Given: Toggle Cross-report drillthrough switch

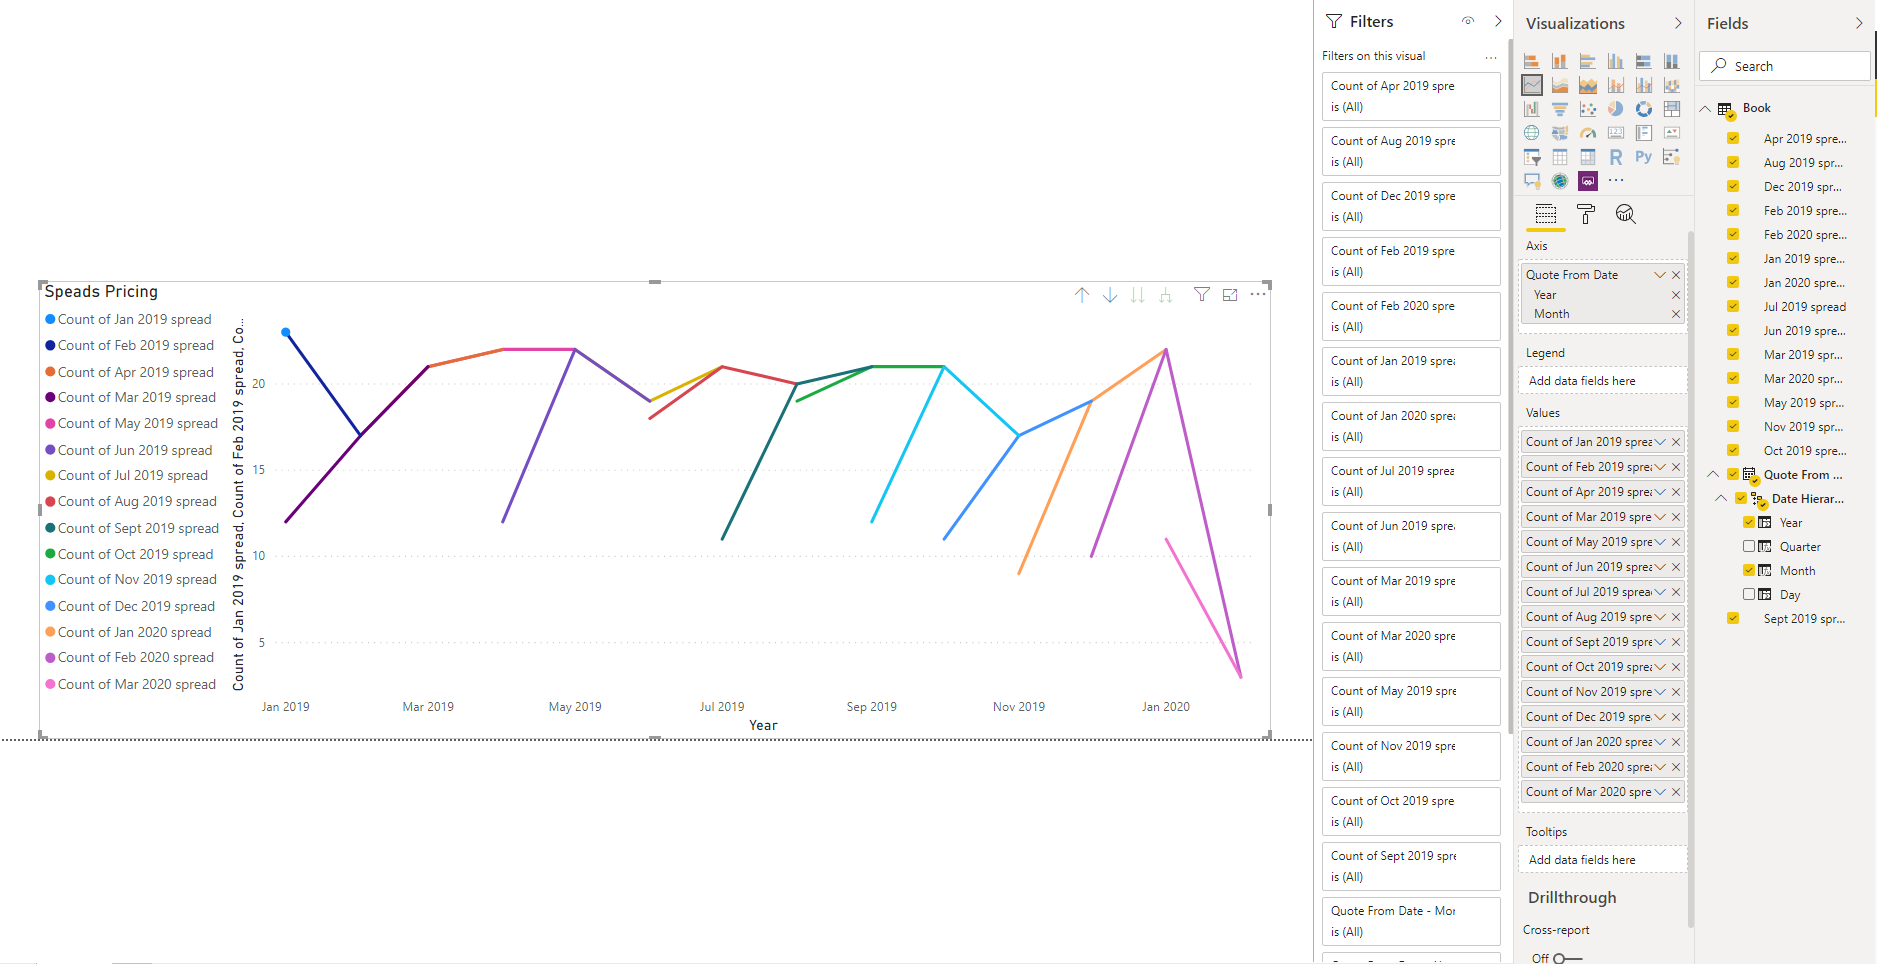Looking at the screenshot, I should [1567, 958].
